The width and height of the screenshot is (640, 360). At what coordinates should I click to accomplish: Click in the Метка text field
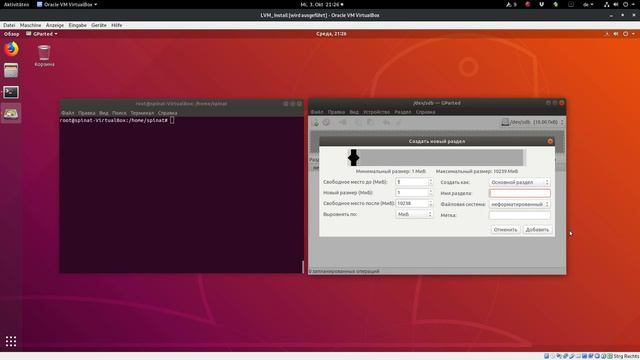pos(520,215)
